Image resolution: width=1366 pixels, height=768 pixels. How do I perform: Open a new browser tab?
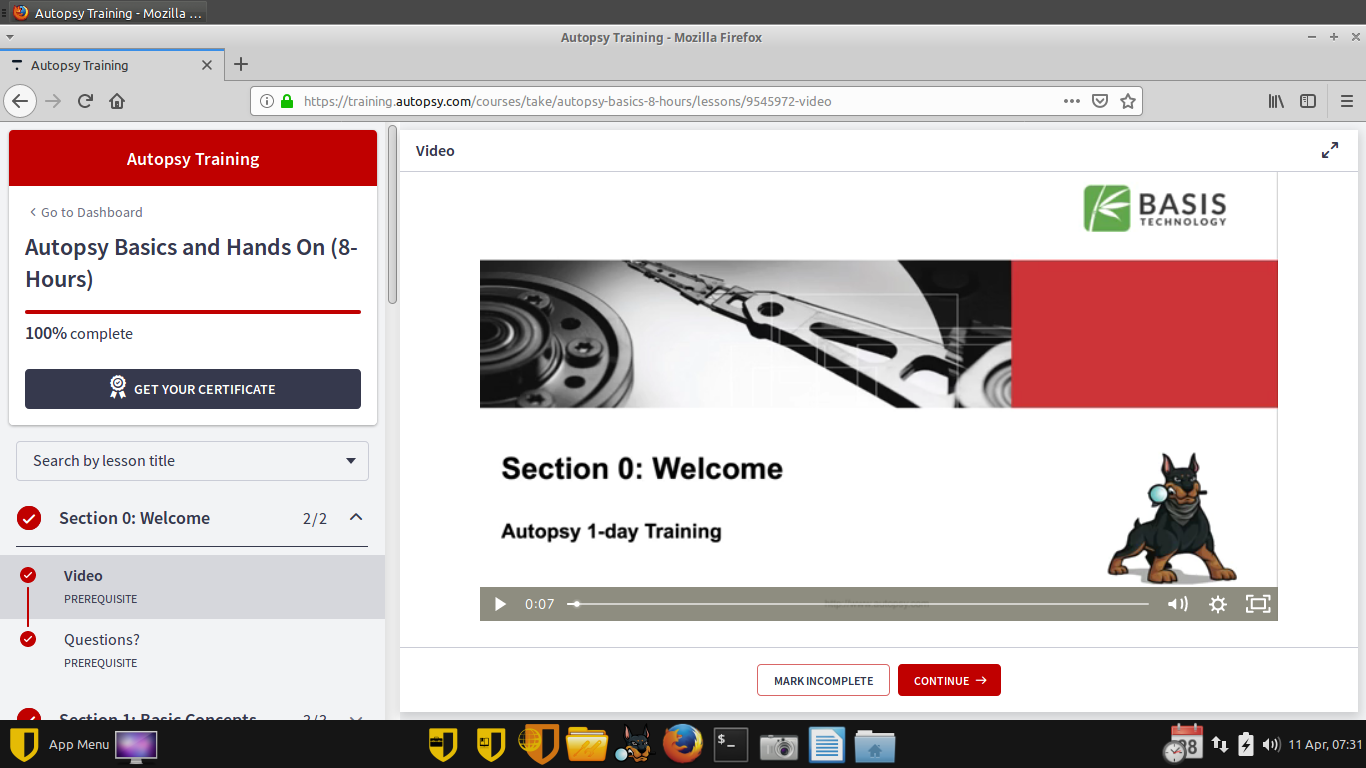click(x=240, y=64)
